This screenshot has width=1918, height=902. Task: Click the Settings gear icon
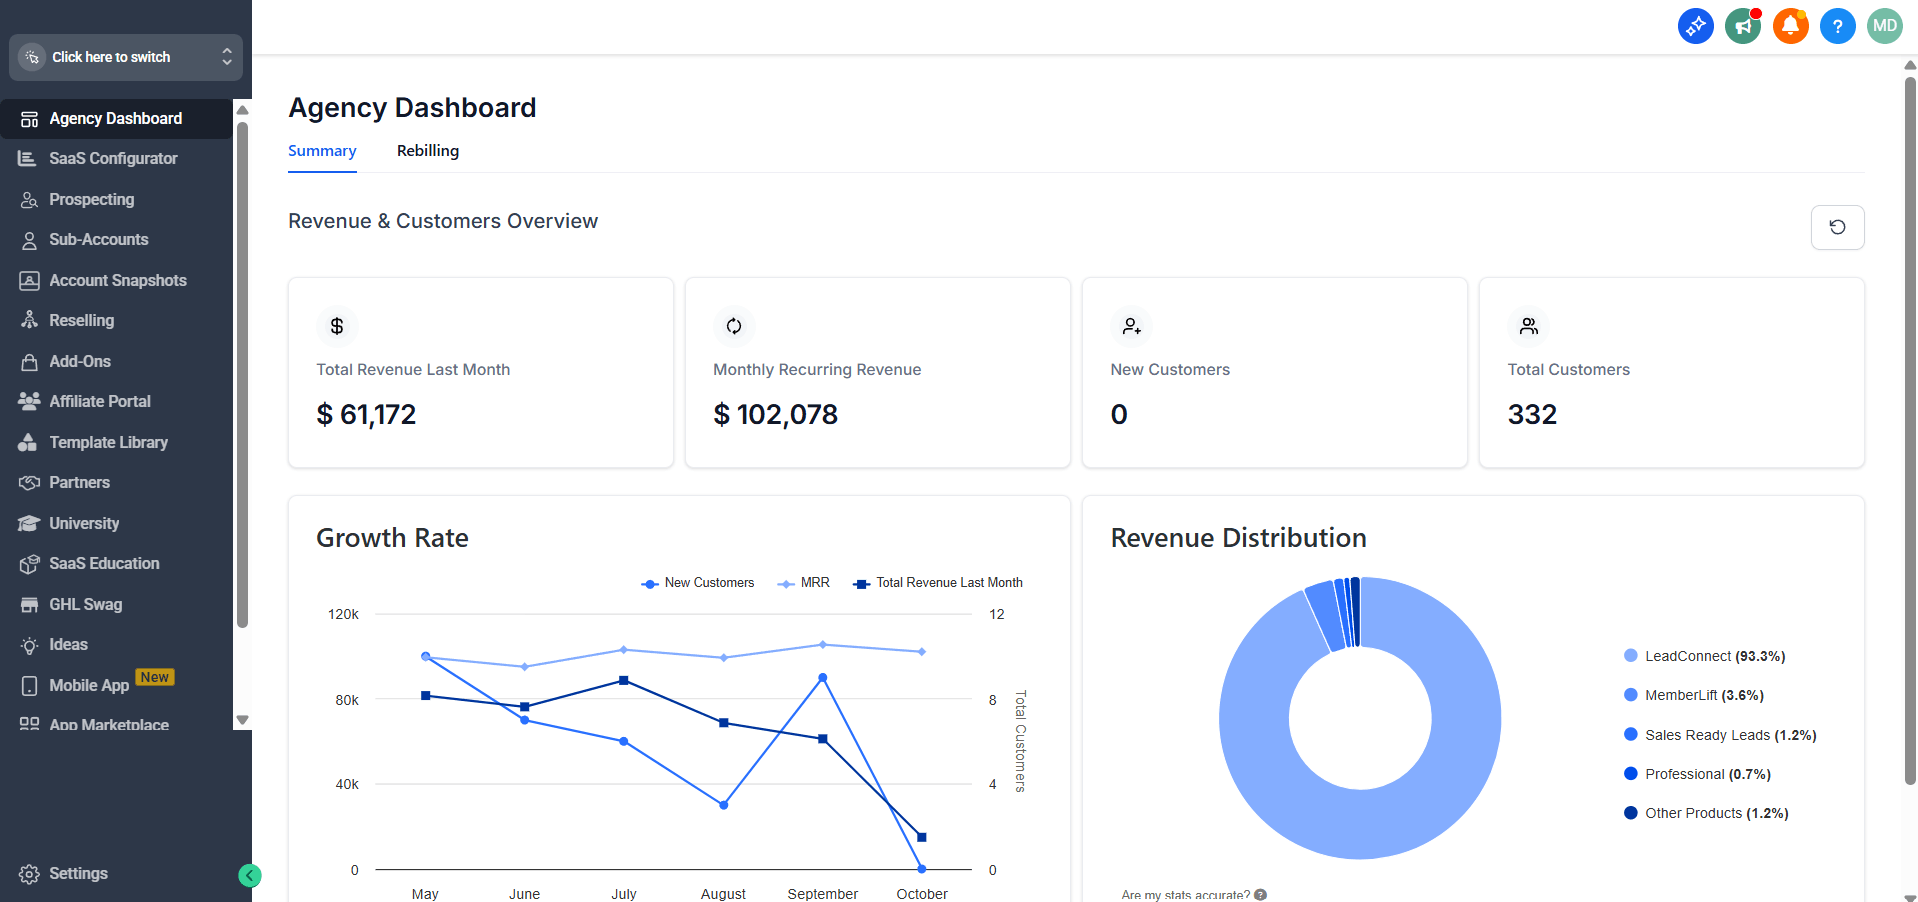click(x=29, y=874)
